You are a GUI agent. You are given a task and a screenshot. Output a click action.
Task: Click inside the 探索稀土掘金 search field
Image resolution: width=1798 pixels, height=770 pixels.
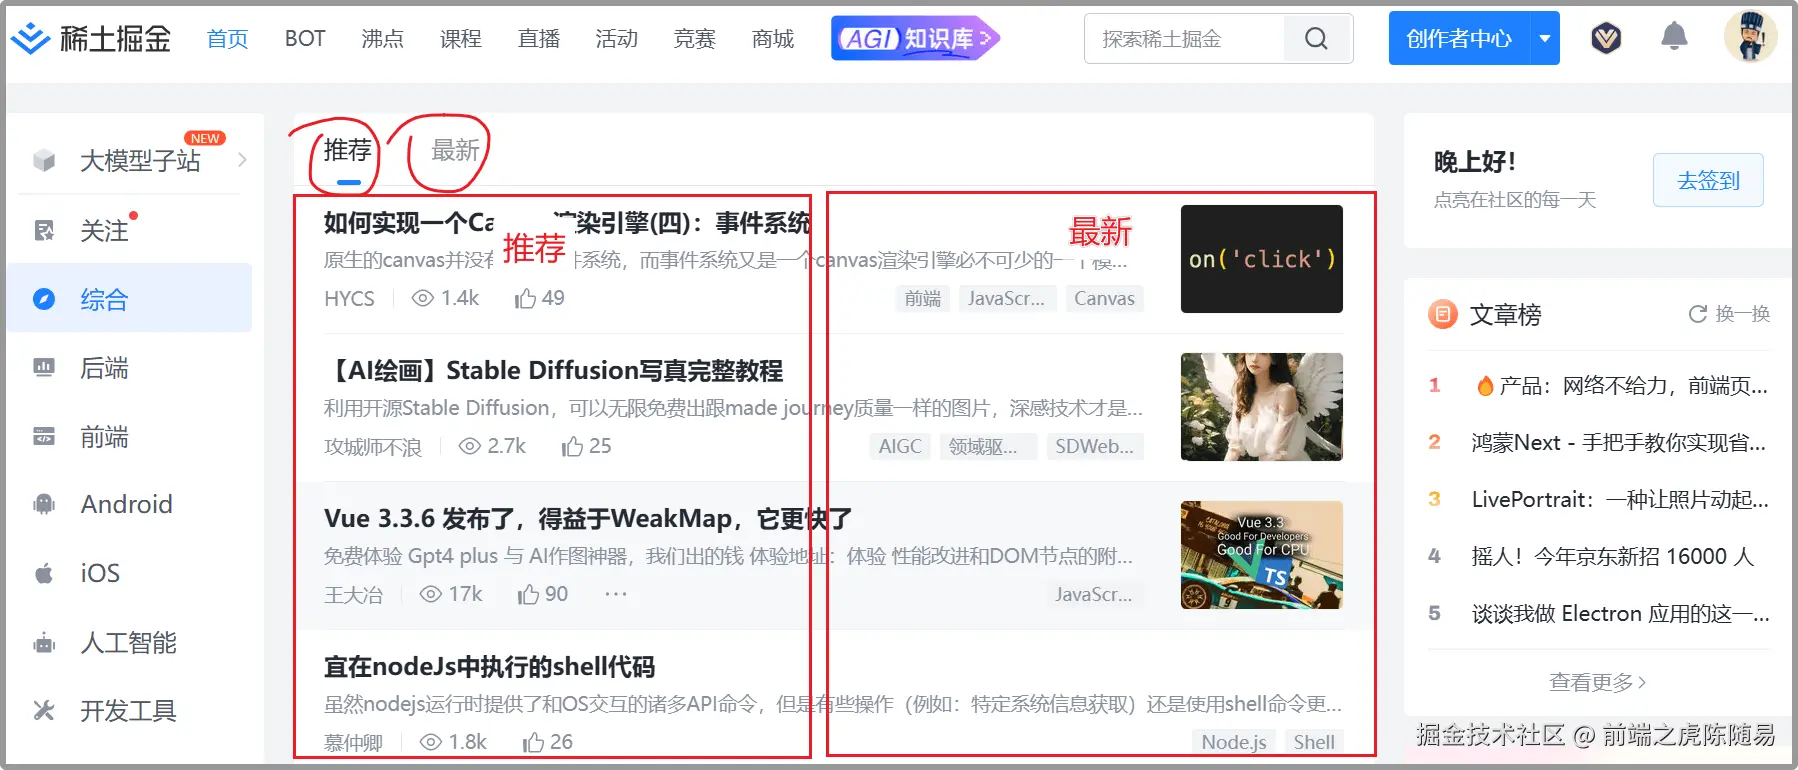tap(1184, 39)
